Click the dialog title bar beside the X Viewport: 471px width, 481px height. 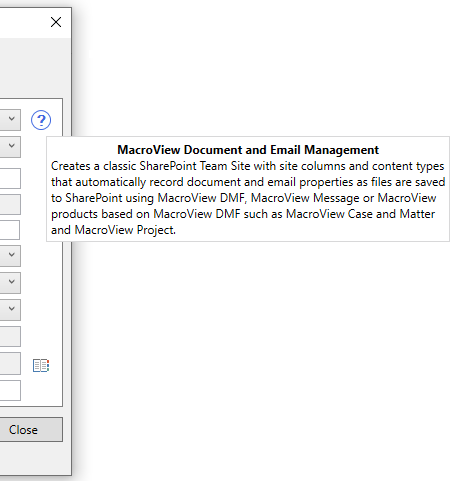tap(23, 22)
